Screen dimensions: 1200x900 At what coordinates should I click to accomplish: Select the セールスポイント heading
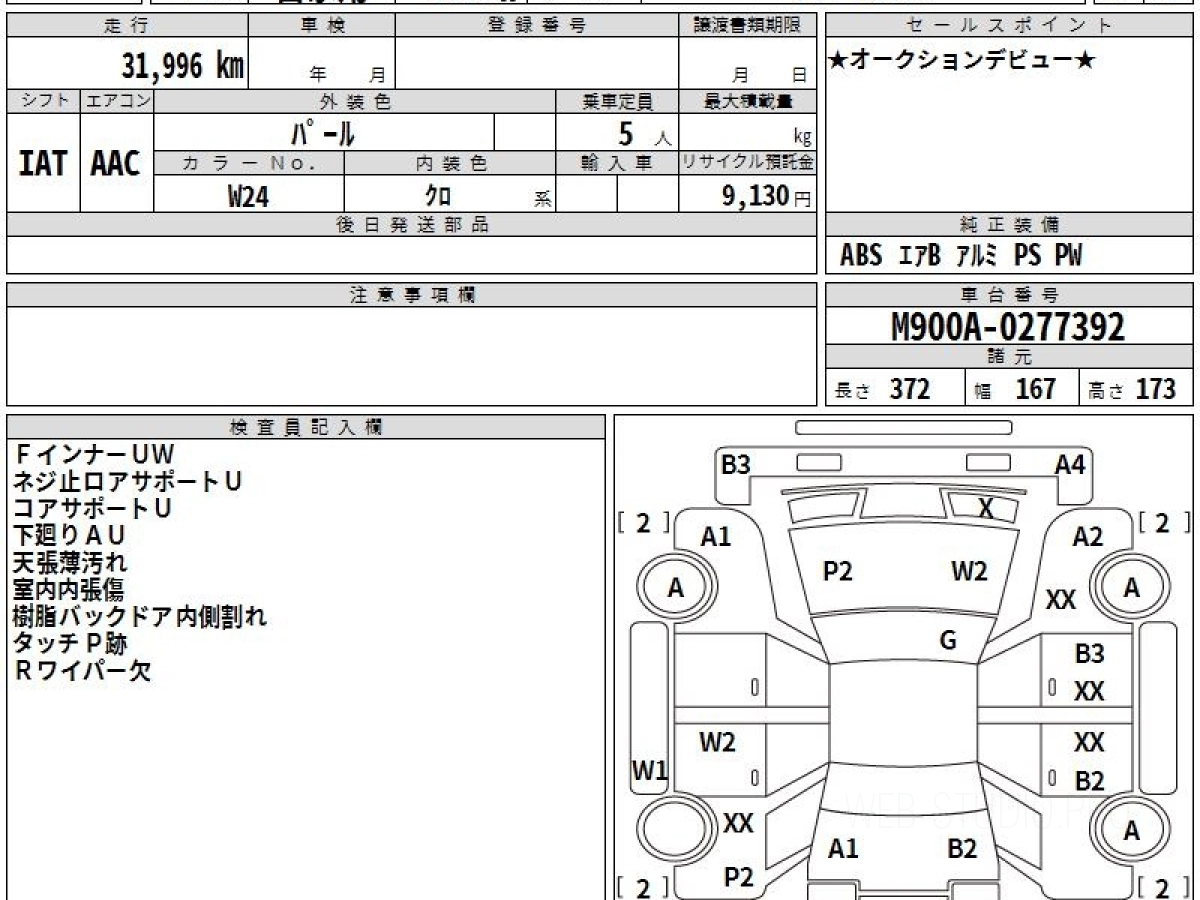1009,26
